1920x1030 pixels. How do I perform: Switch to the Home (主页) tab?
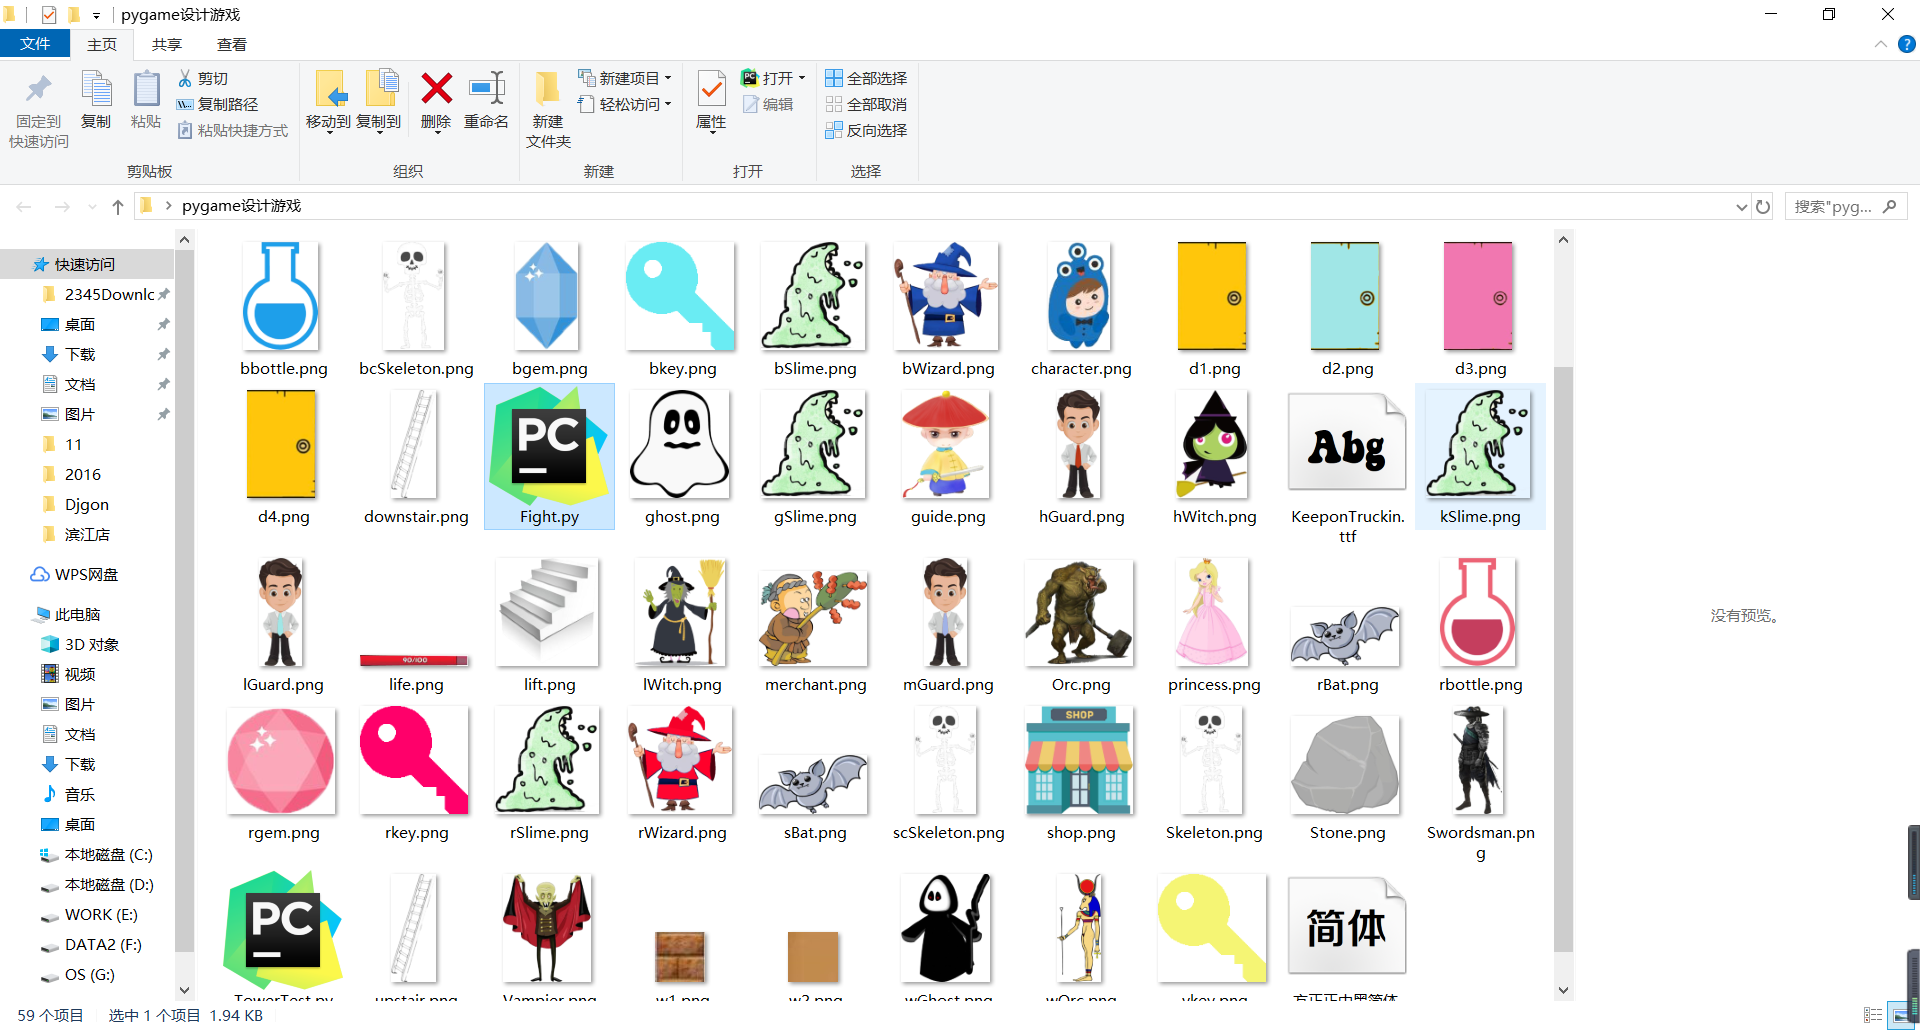pos(102,44)
